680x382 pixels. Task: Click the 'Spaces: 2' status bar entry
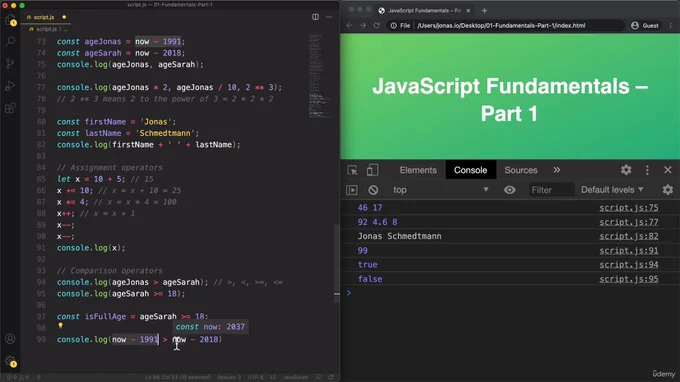229,377
